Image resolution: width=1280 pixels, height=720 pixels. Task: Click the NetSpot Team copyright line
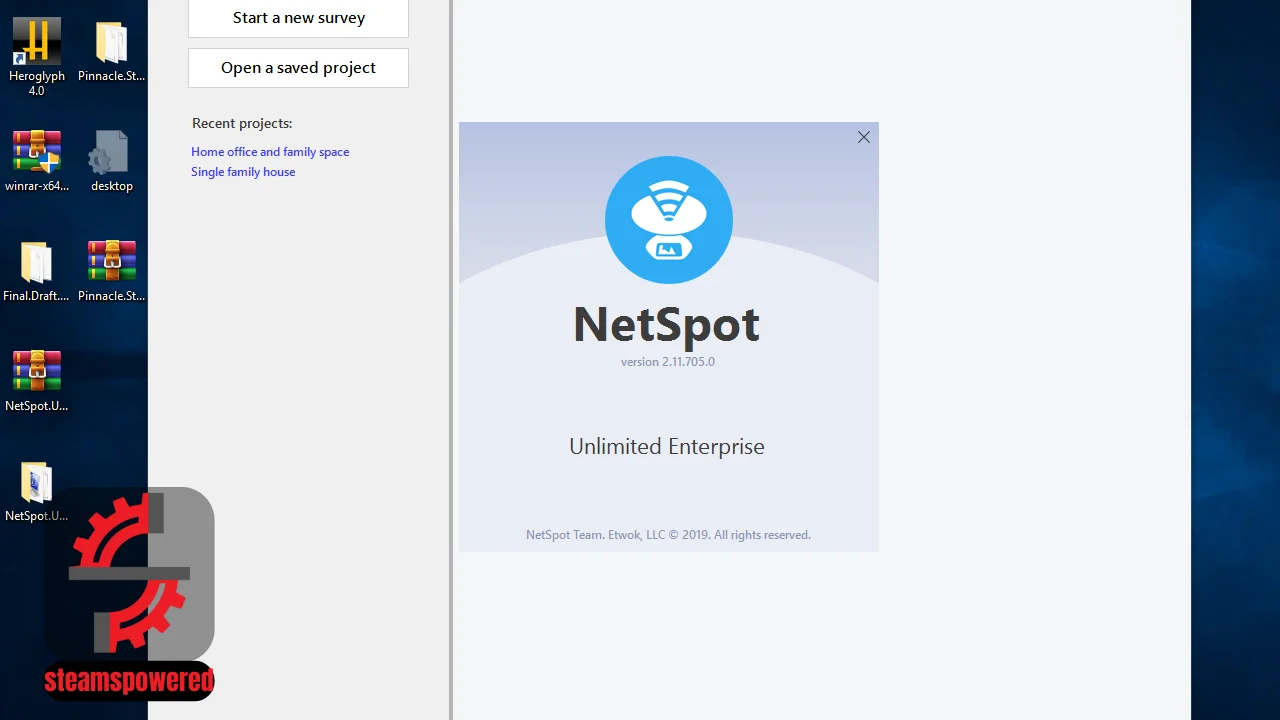click(668, 535)
